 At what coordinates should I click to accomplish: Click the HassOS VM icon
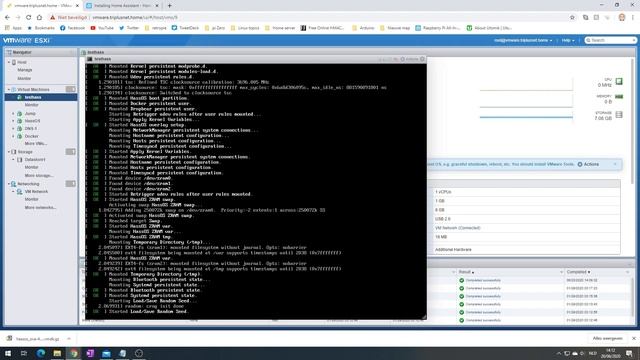coord(19,121)
